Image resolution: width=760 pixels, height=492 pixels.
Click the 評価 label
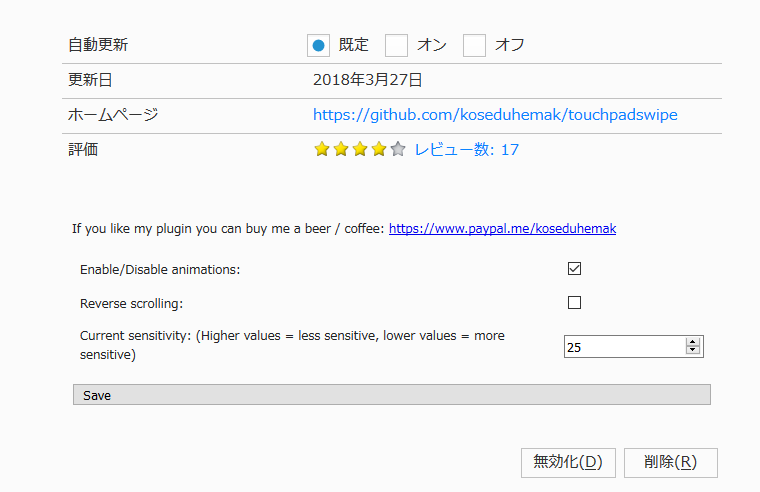tap(83, 149)
